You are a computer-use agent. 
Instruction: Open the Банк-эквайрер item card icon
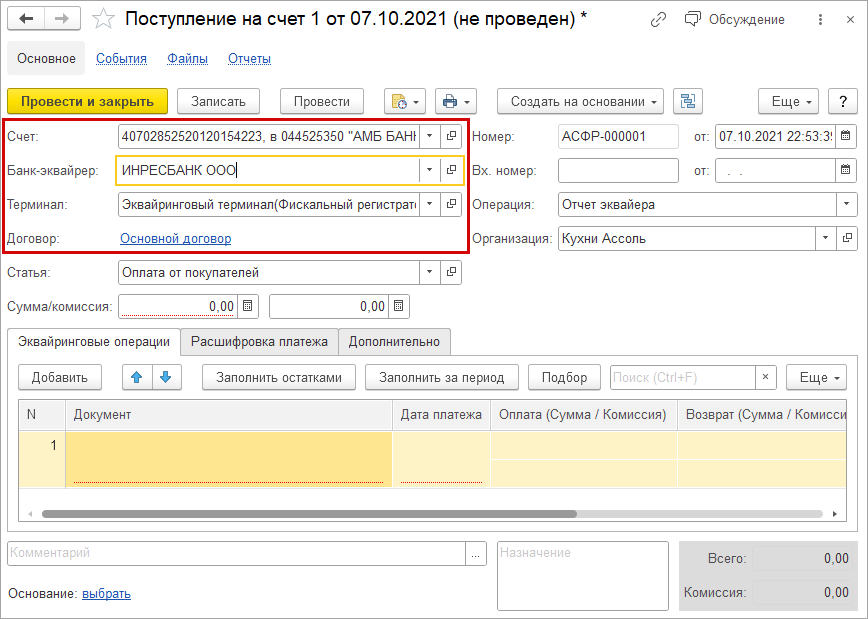pyautogui.click(x=451, y=171)
